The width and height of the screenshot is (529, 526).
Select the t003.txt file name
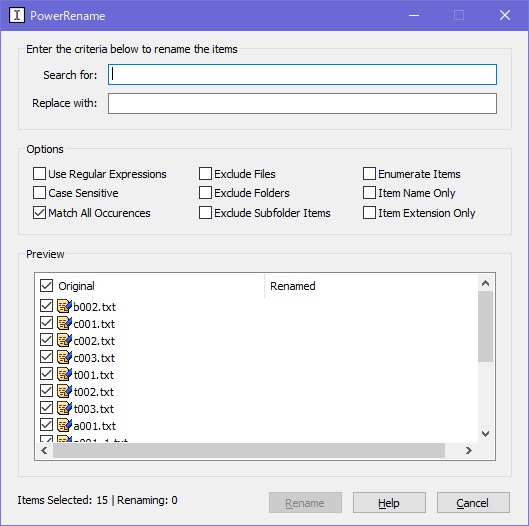(94, 409)
